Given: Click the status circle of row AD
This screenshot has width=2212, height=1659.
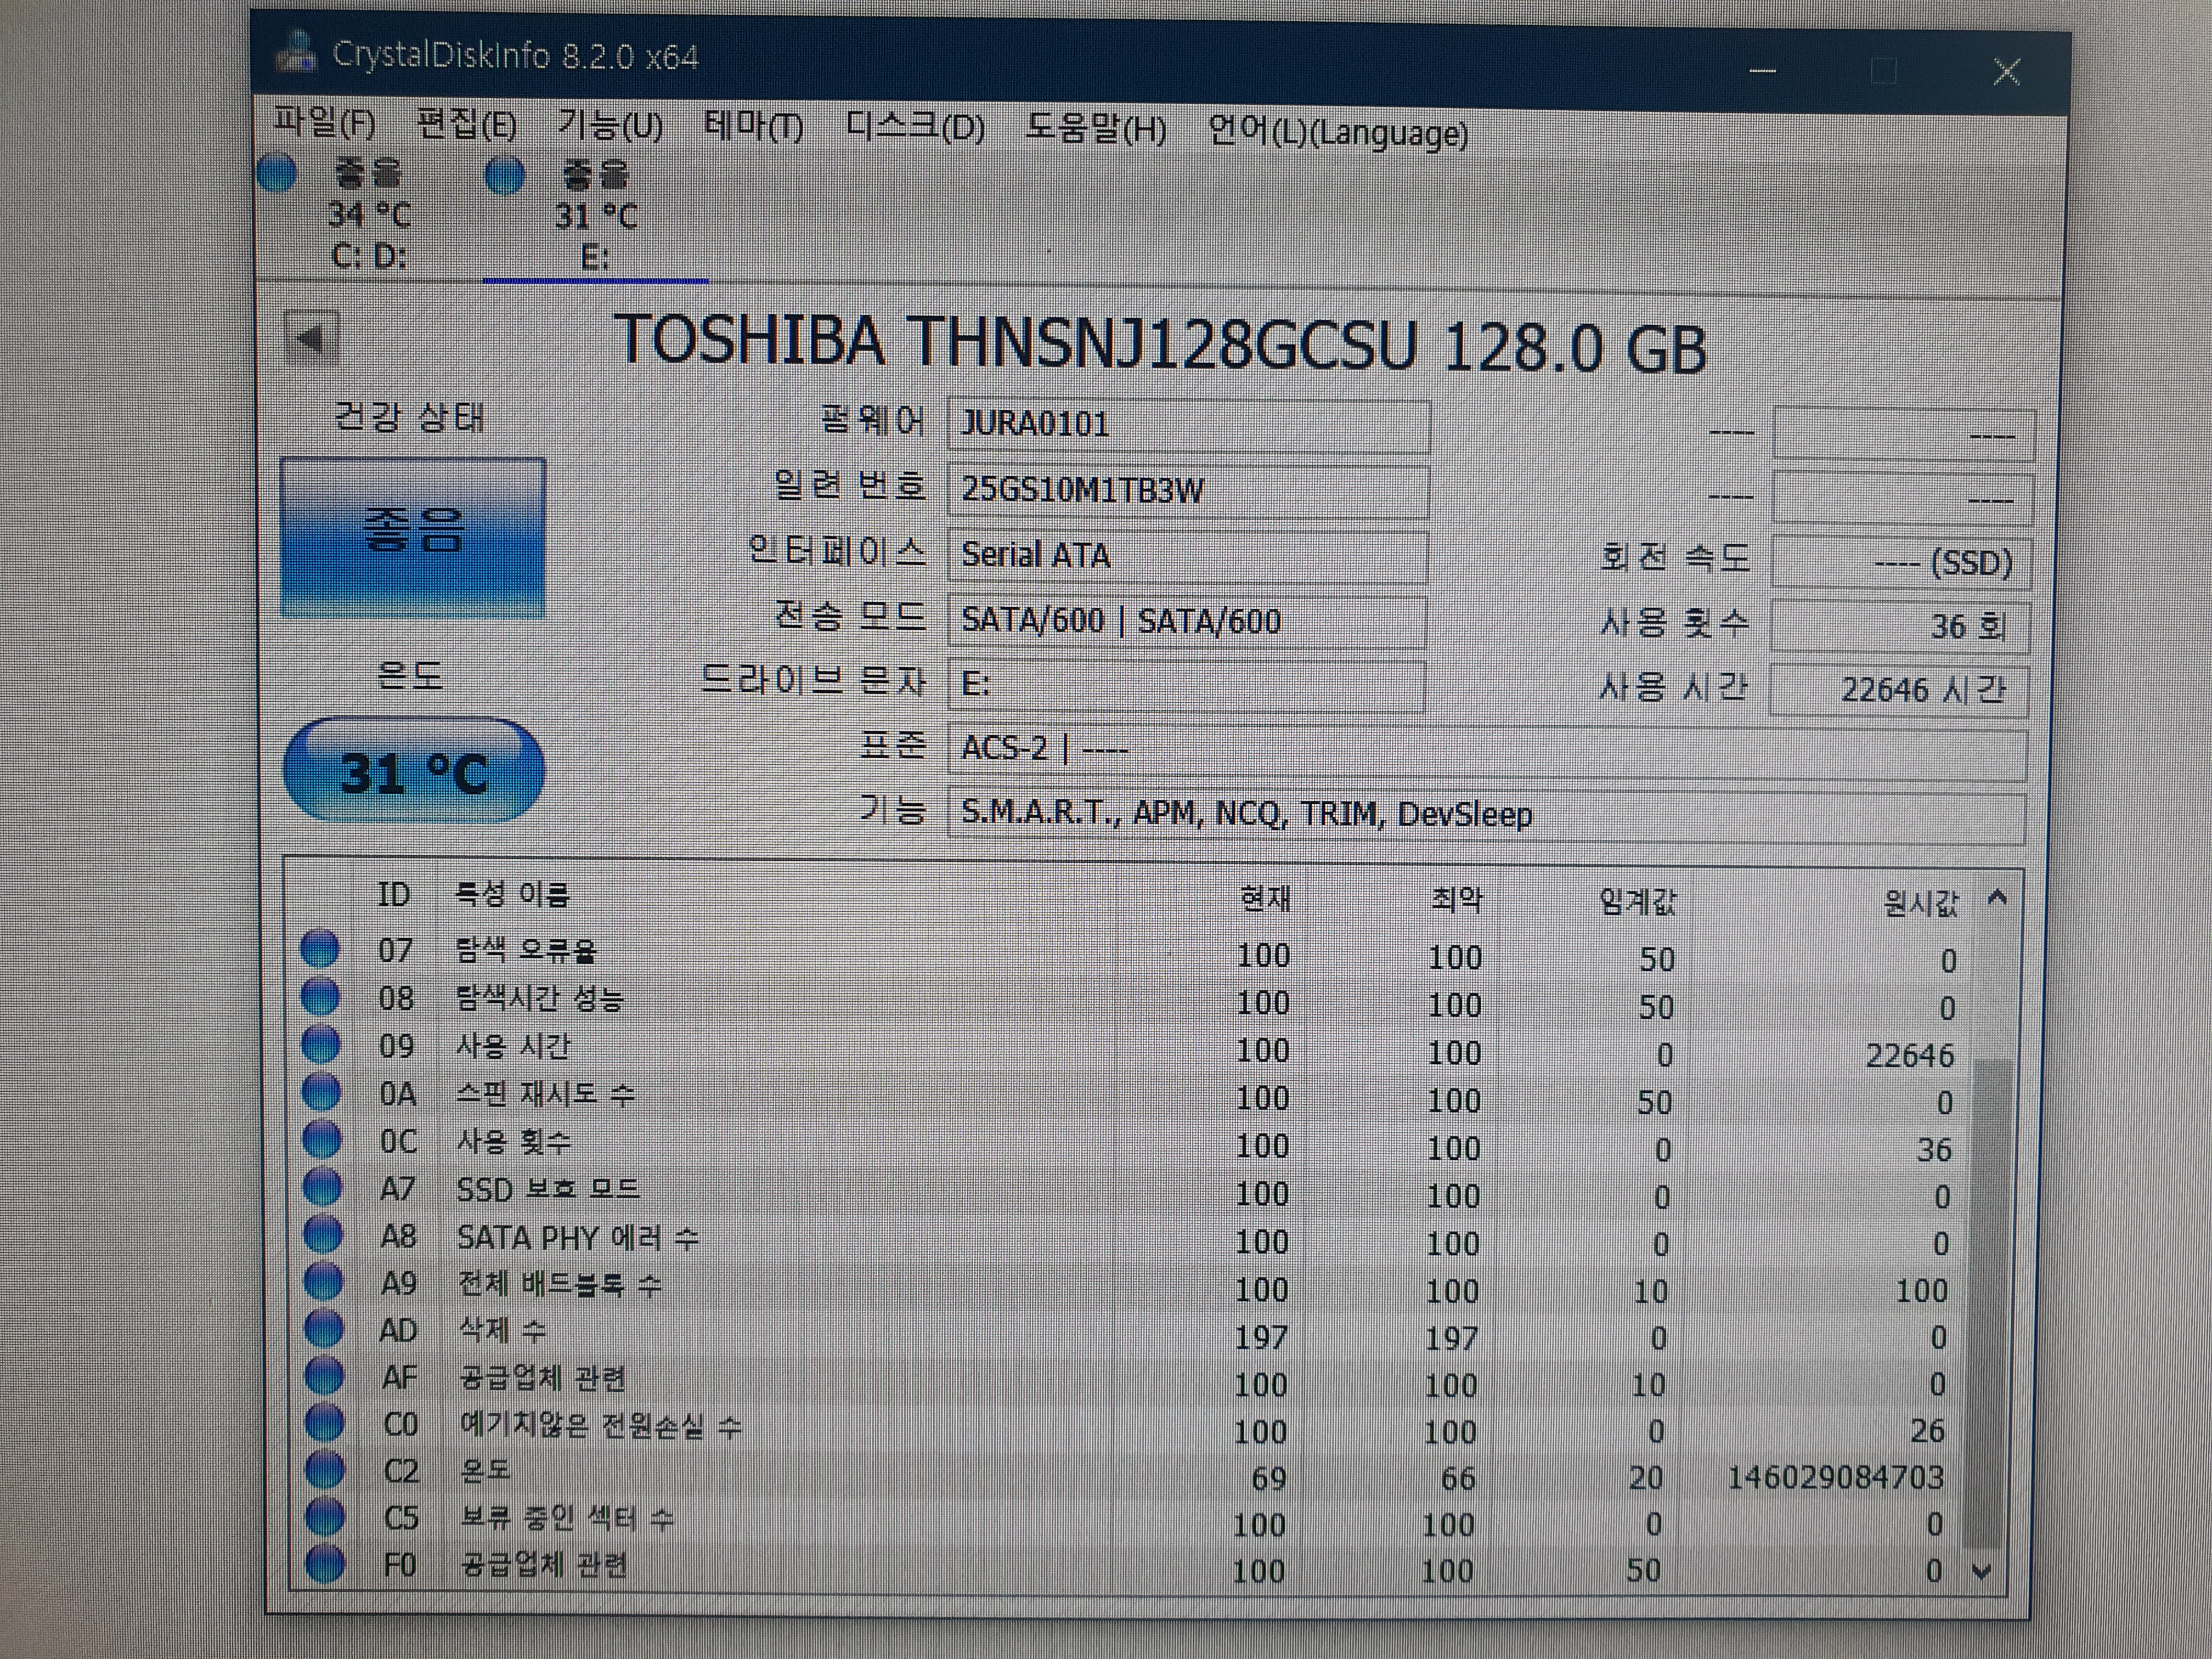Looking at the screenshot, I should tap(324, 1328).
